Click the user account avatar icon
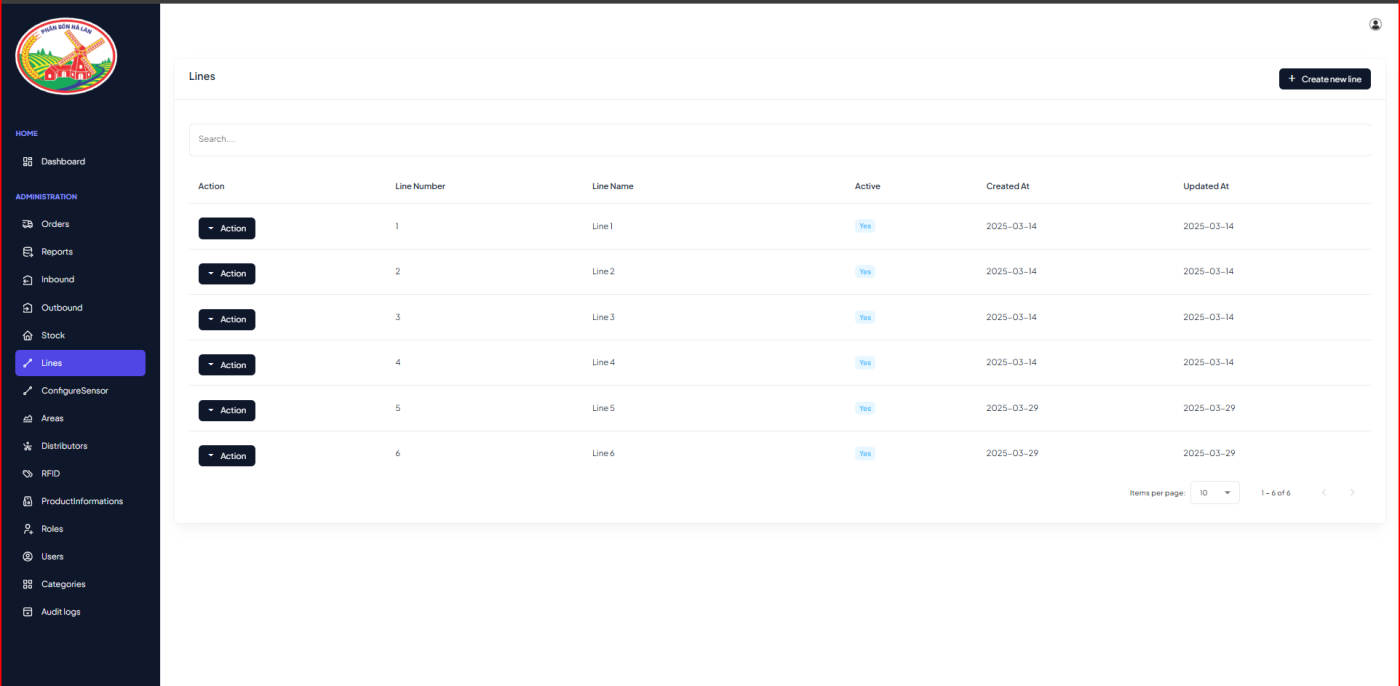The height and width of the screenshot is (686, 1400). (x=1375, y=24)
